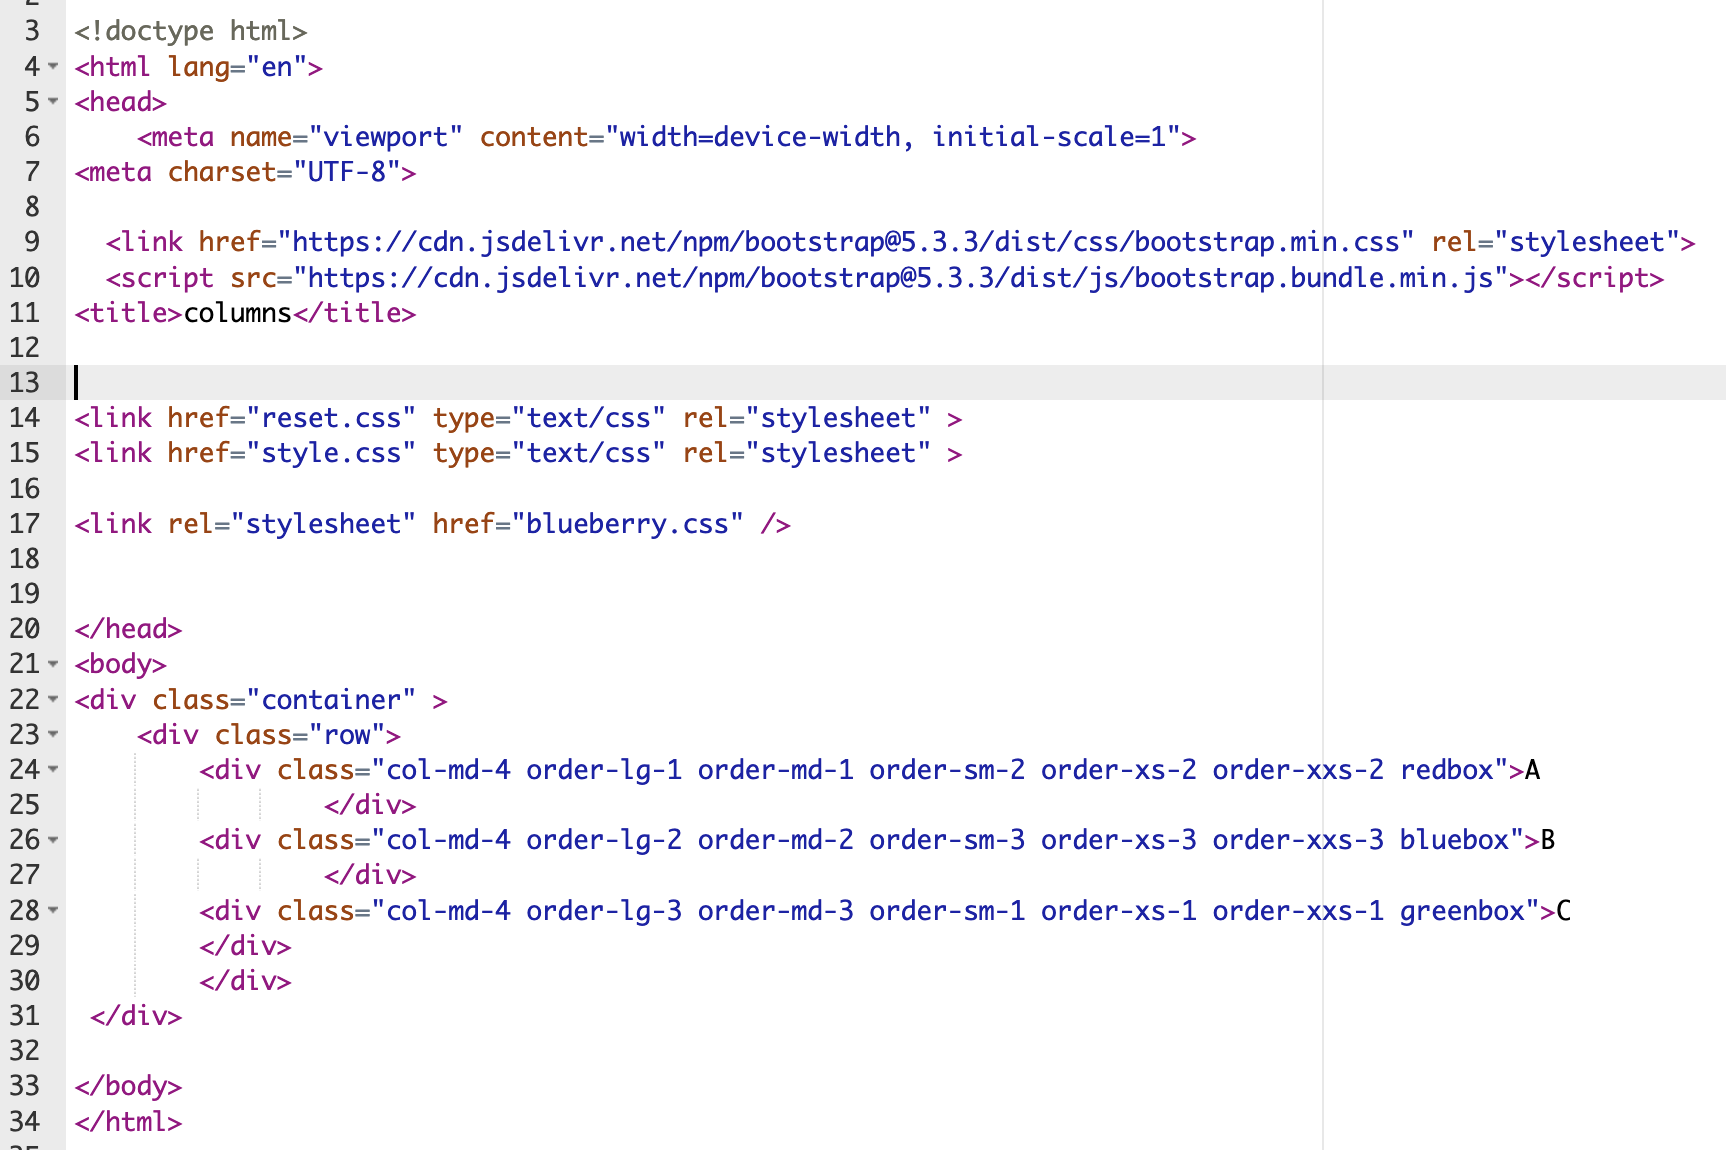Click line number 30 in the gutter
Screen dimensions: 1726x1150
coord(26,981)
